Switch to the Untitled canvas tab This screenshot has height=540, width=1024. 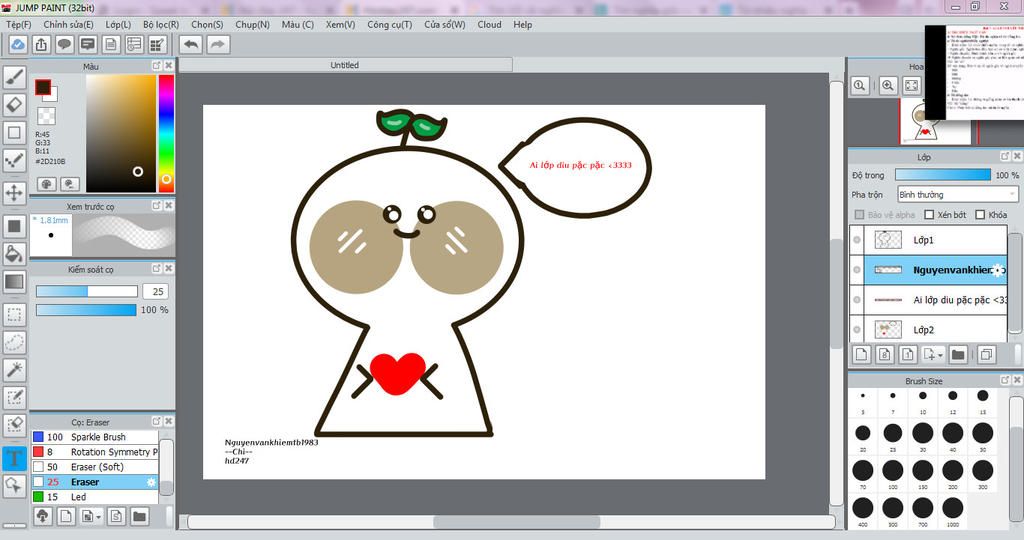pos(345,65)
